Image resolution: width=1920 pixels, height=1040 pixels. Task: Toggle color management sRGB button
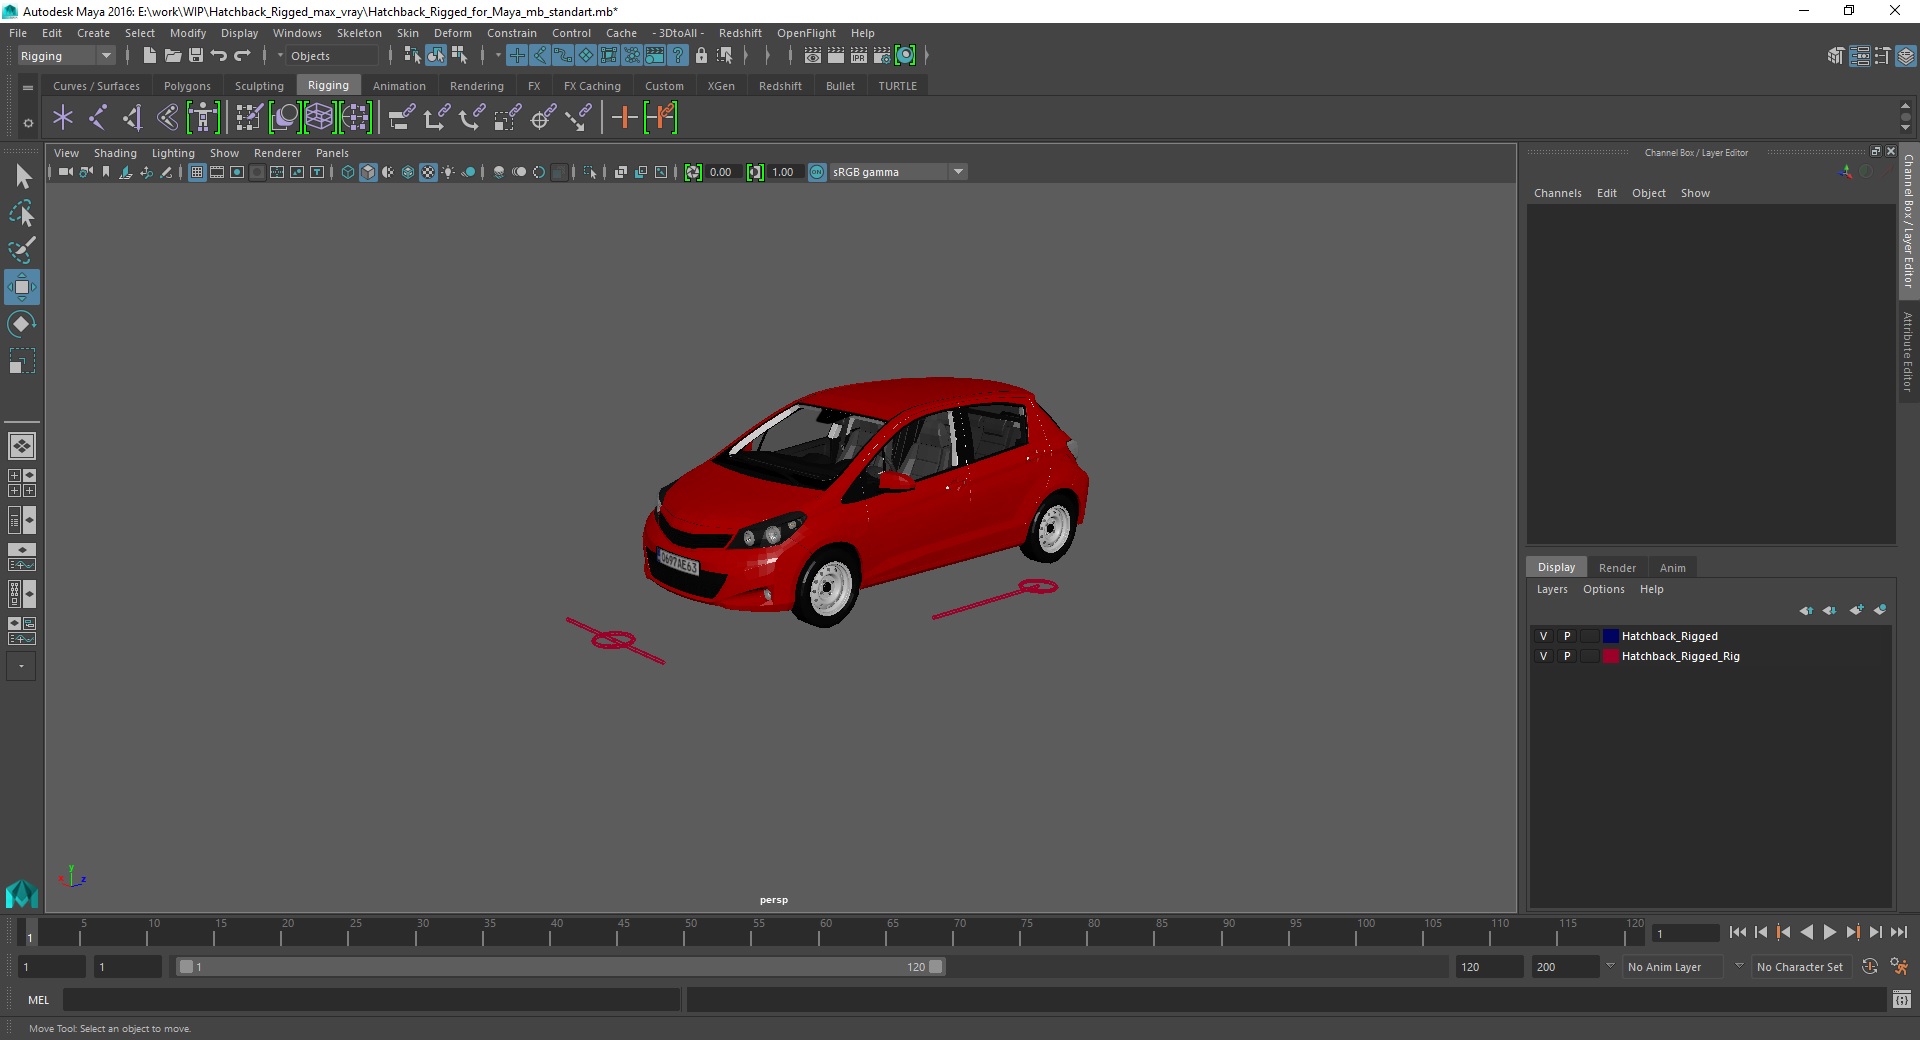click(817, 172)
